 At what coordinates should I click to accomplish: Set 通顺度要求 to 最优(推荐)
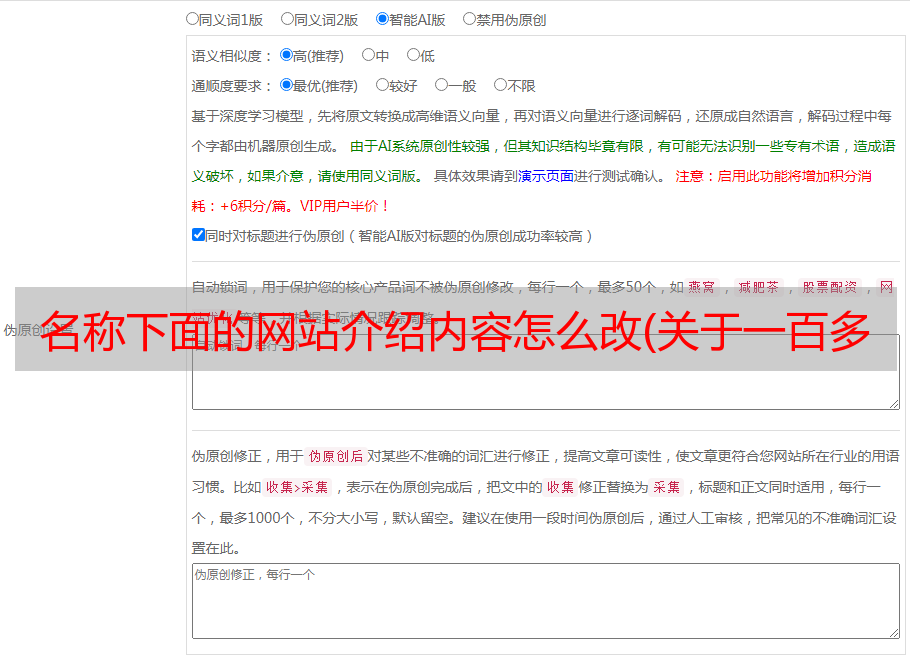coord(286,85)
